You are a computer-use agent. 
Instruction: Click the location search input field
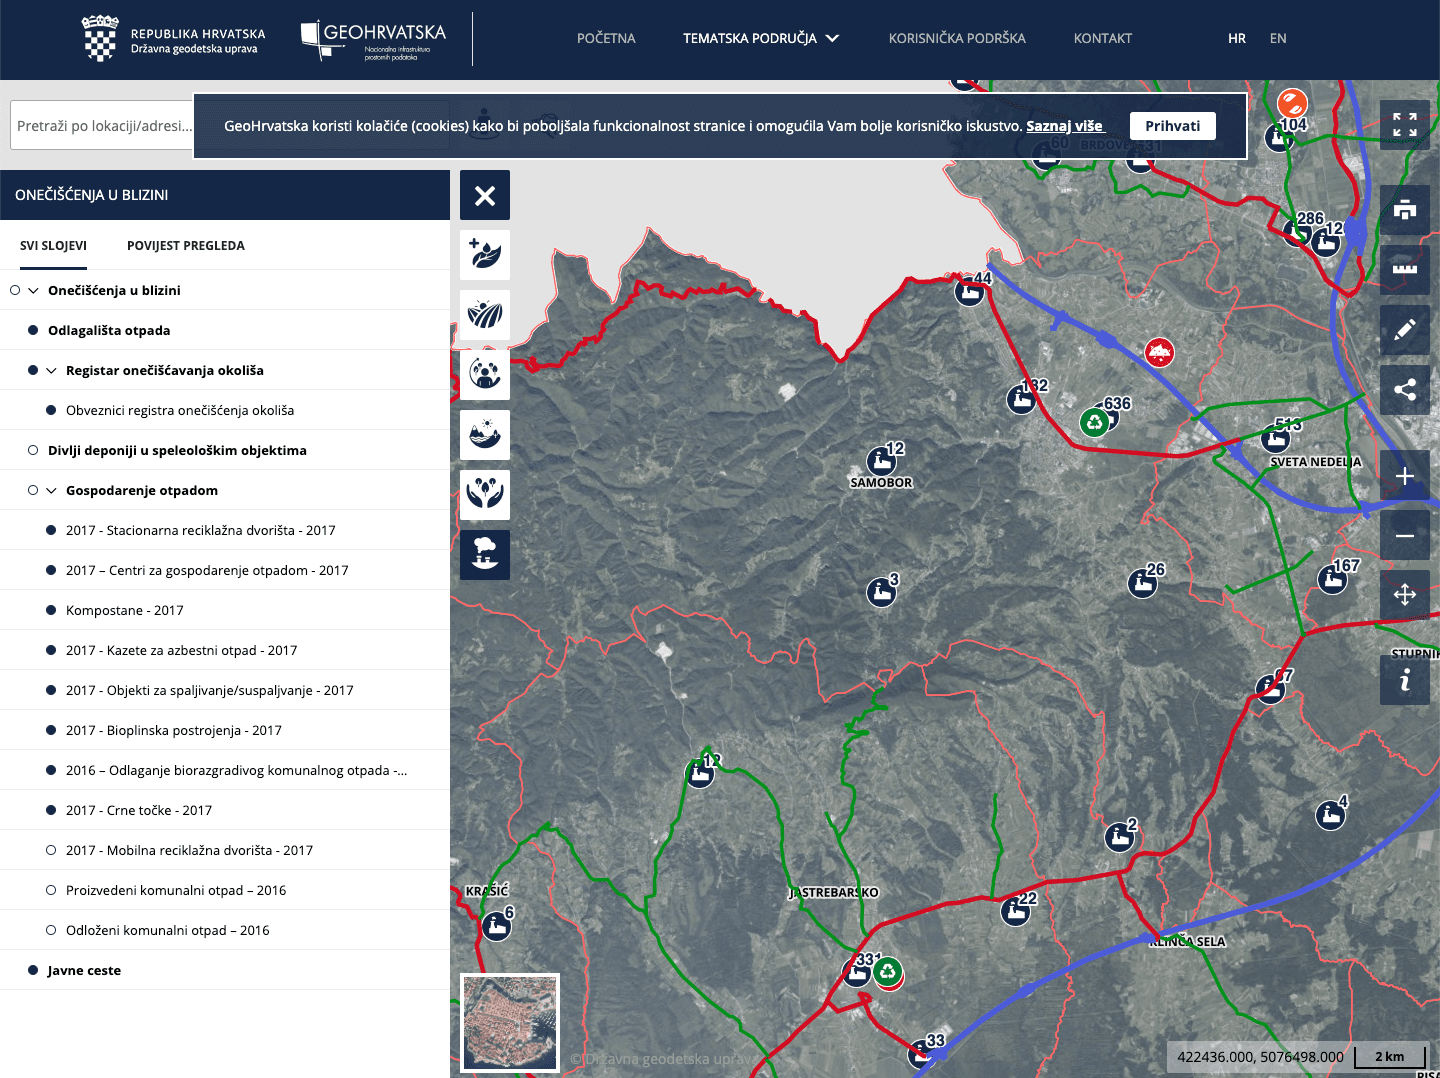(x=102, y=125)
